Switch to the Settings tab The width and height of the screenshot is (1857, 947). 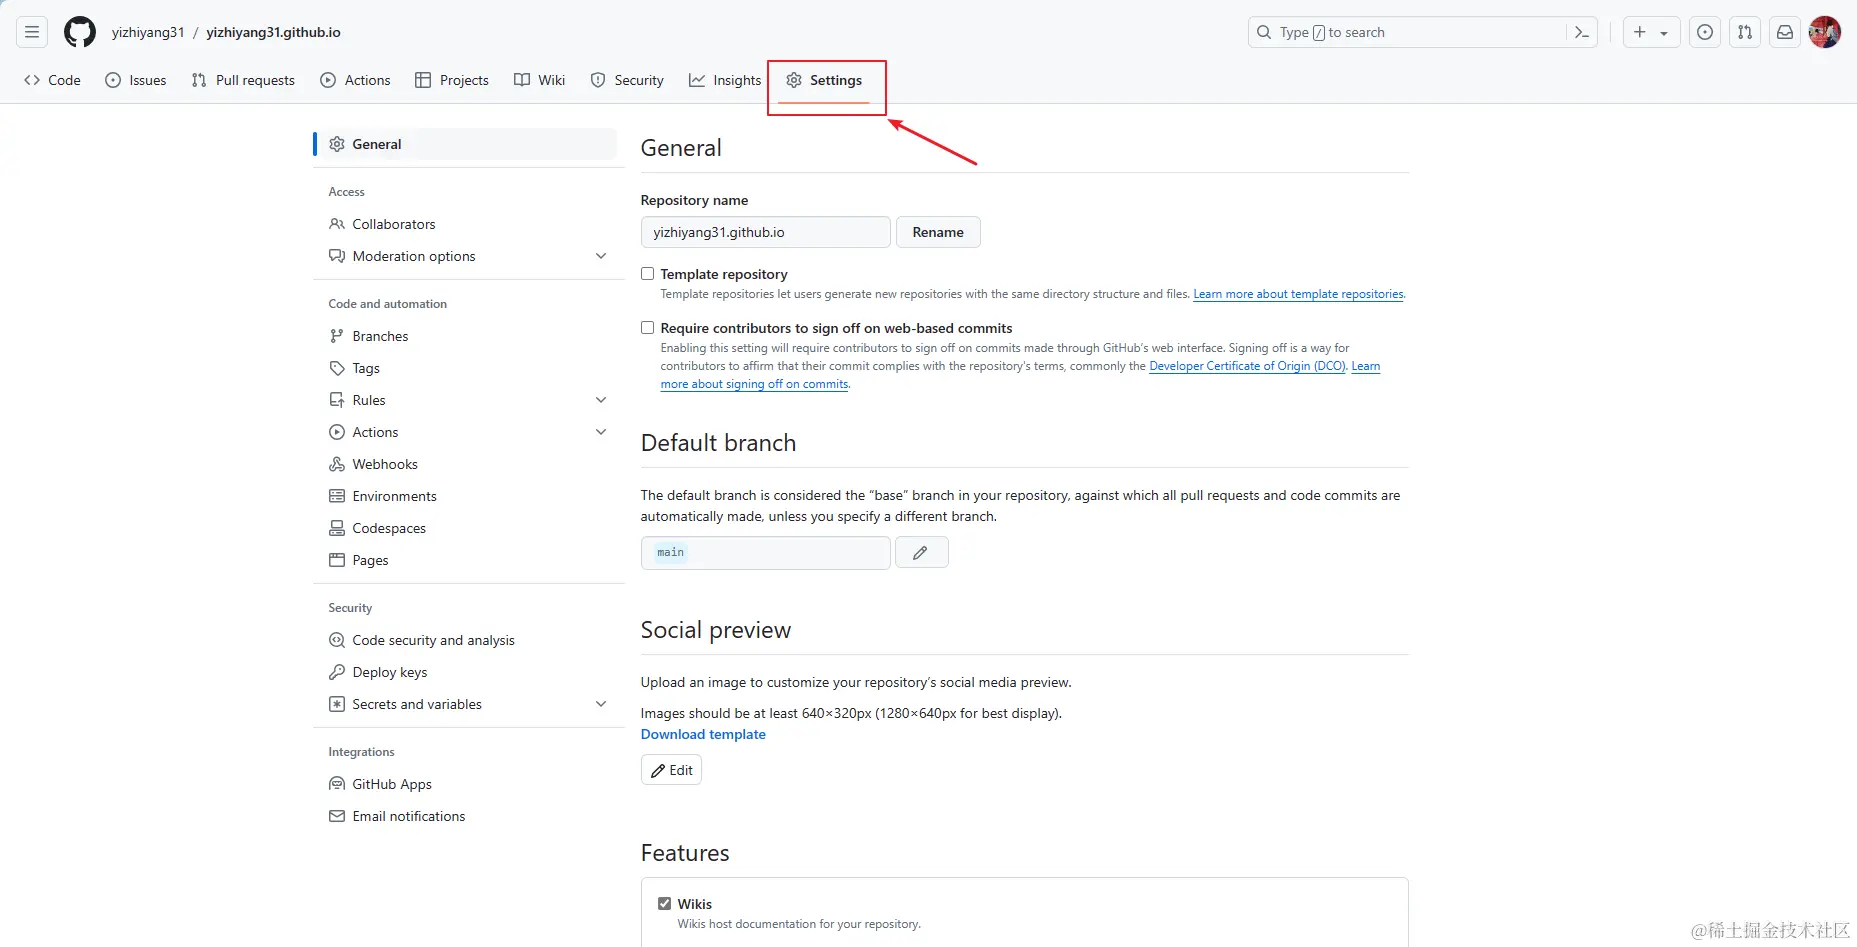[x=825, y=80]
